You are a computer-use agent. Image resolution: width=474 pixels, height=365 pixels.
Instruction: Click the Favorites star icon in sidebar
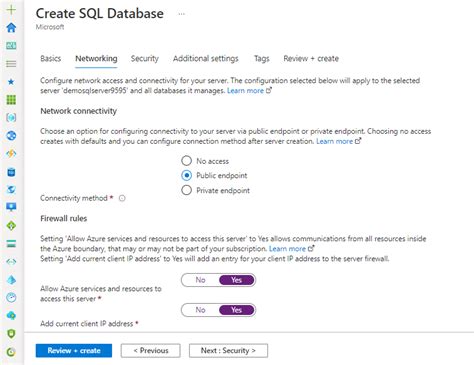[x=11, y=82]
